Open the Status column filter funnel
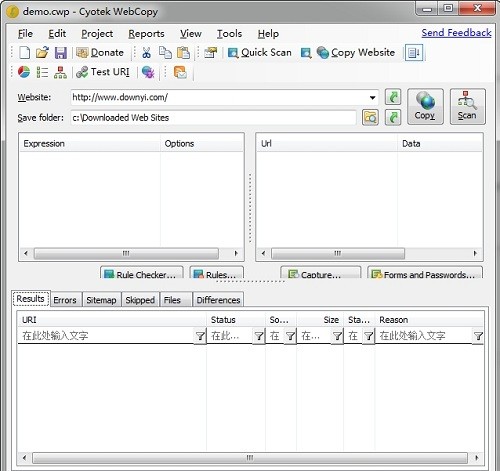 [259, 336]
